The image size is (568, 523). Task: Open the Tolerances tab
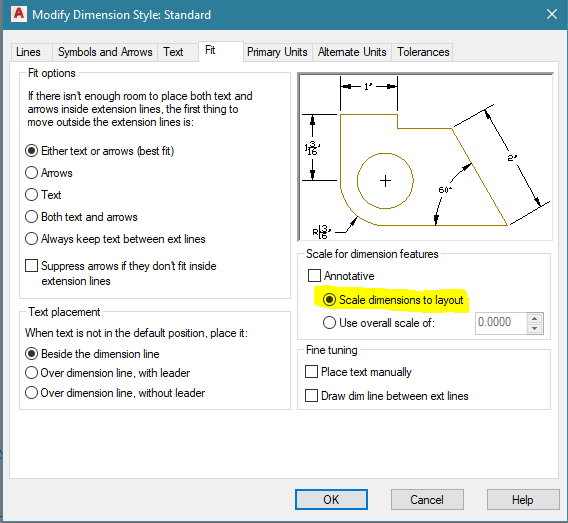pos(423,52)
